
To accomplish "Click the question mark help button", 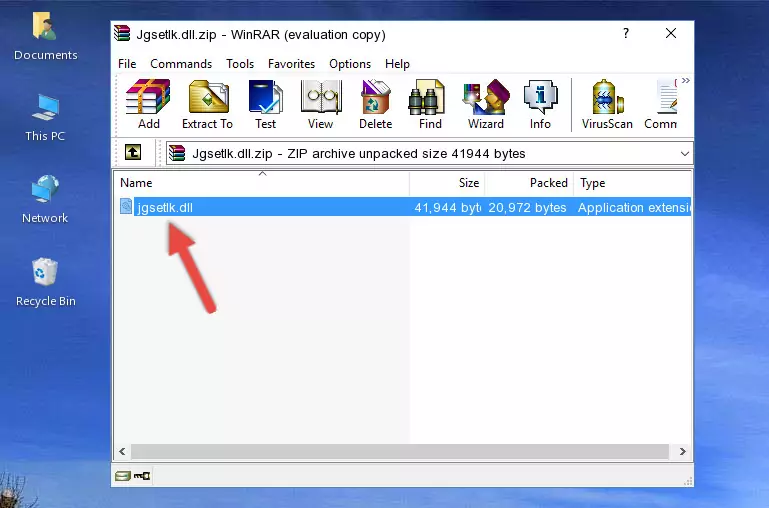I will (626, 33).
